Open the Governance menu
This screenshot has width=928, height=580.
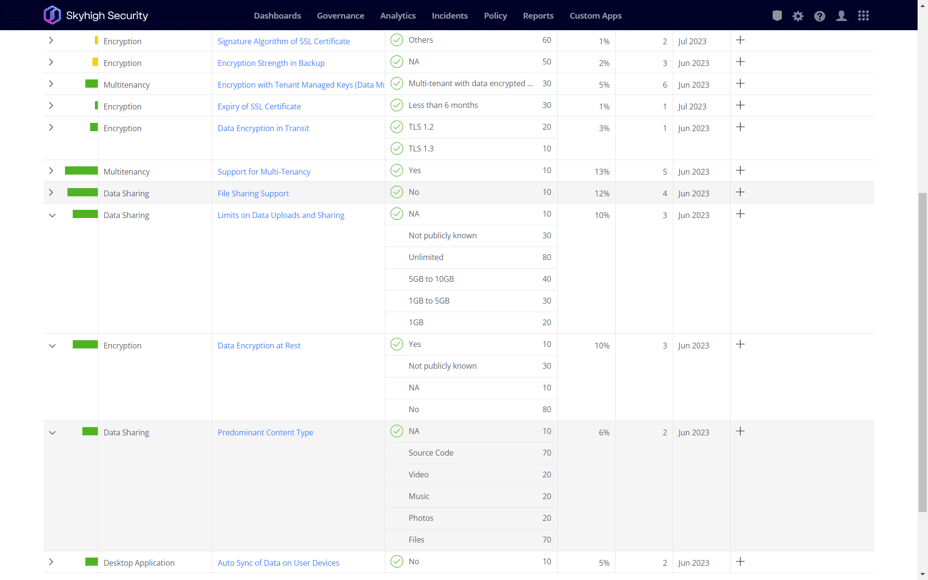point(340,16)
